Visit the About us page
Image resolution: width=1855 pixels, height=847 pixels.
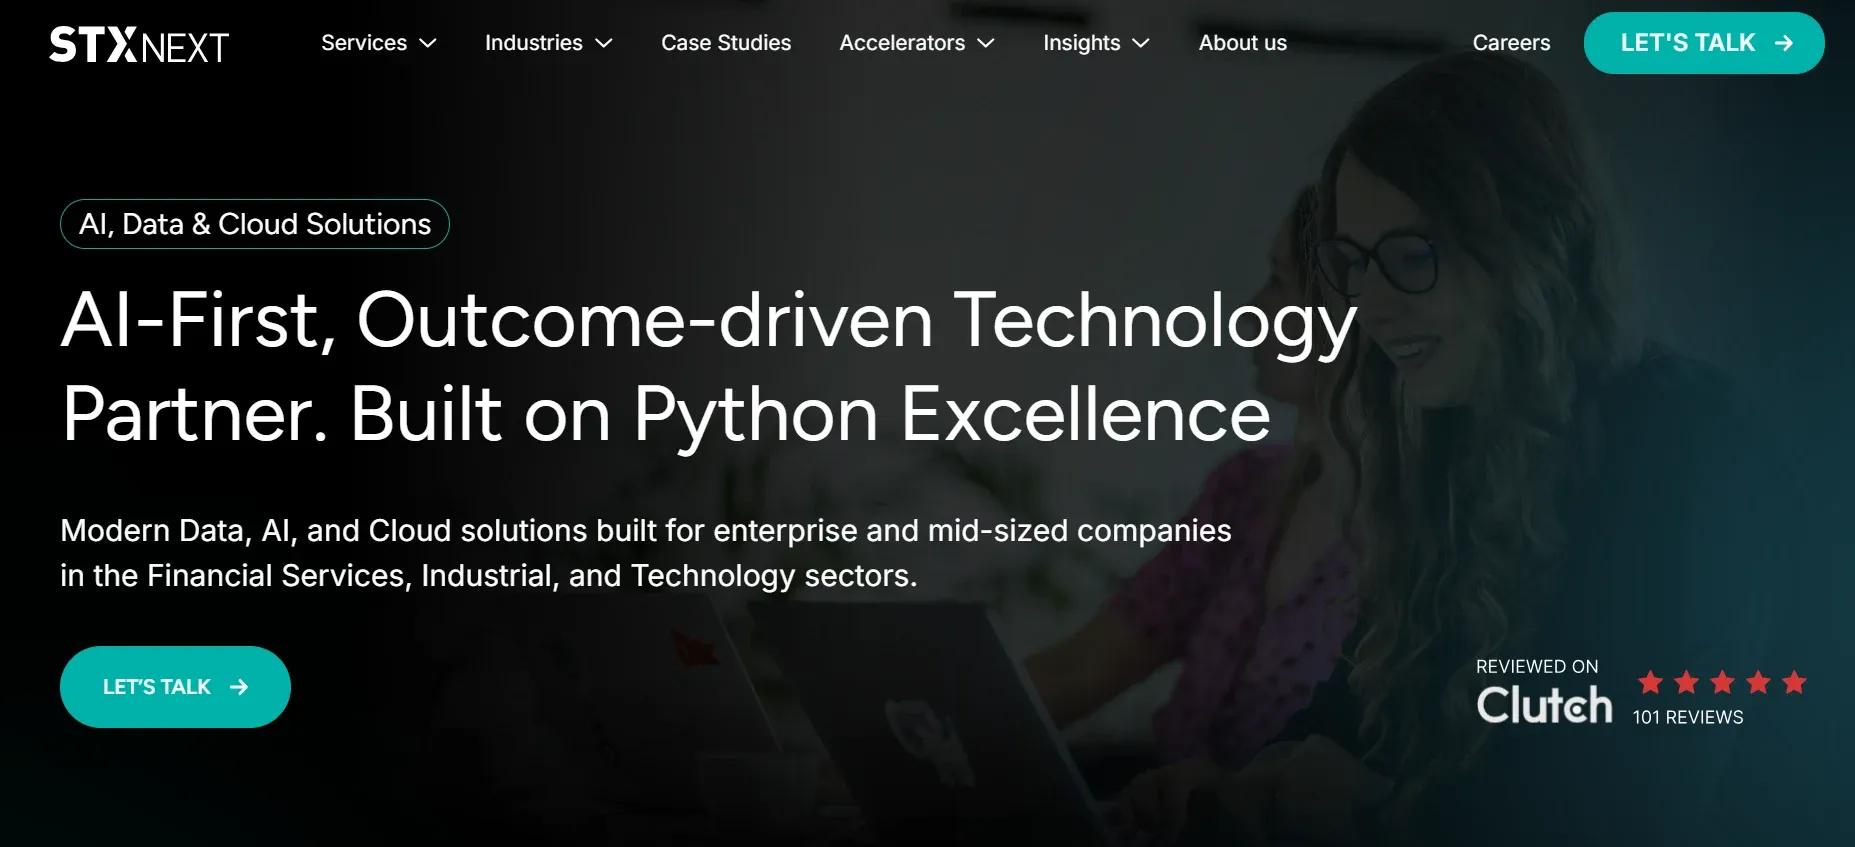coord(1243,43)
